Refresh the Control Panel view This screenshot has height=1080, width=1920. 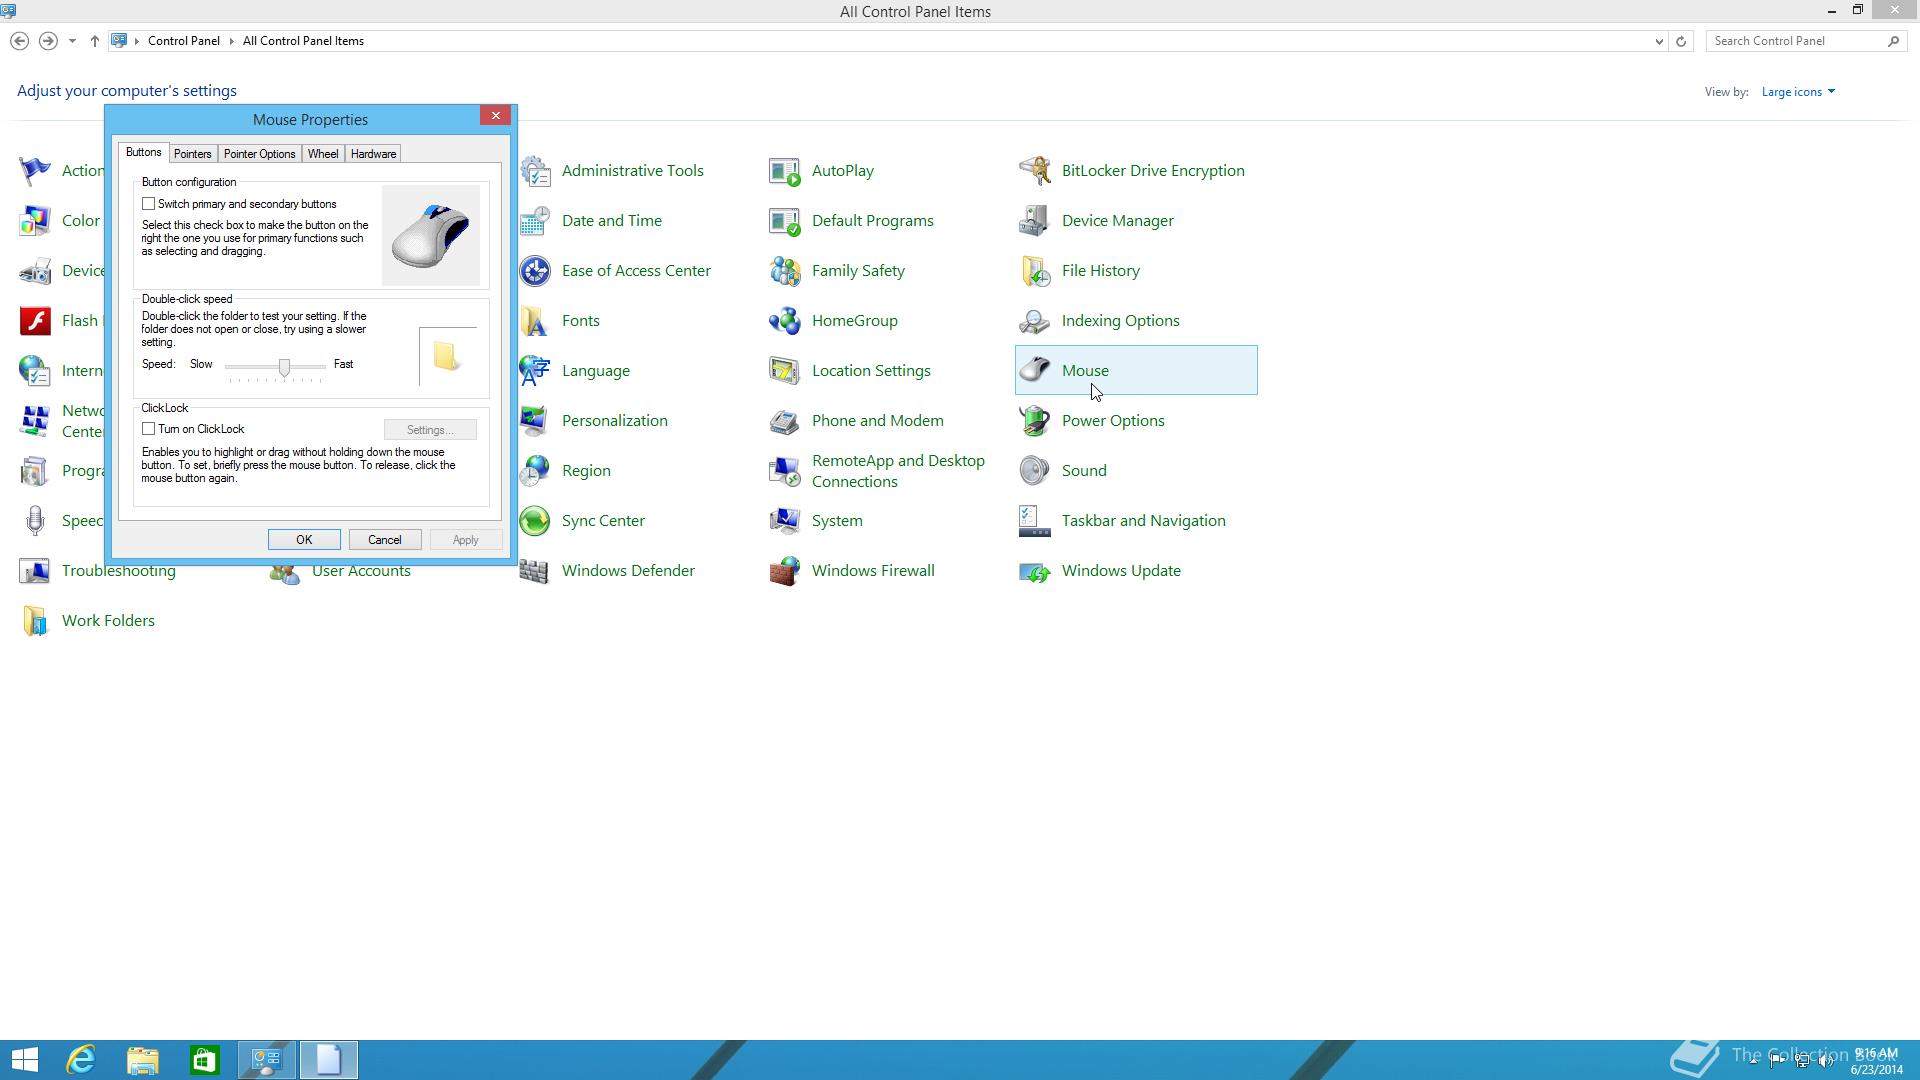(x=1681, y=41)
